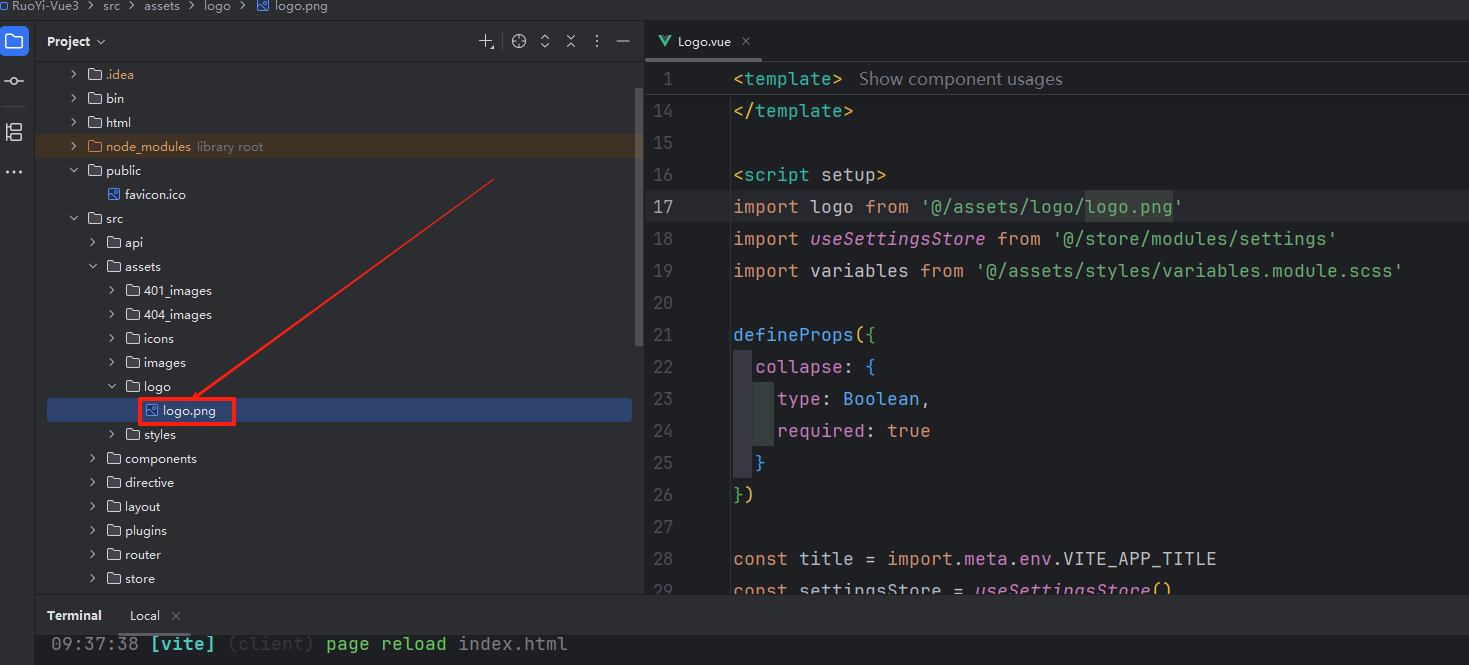
Task: Expand the node_modules folder
Action: [73, 147]
